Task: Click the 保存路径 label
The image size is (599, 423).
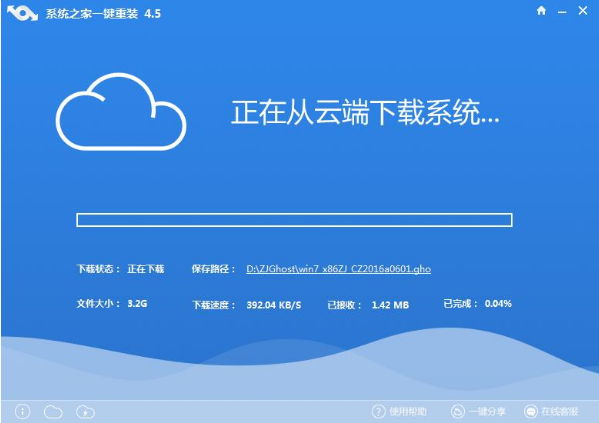Action: 214,269
